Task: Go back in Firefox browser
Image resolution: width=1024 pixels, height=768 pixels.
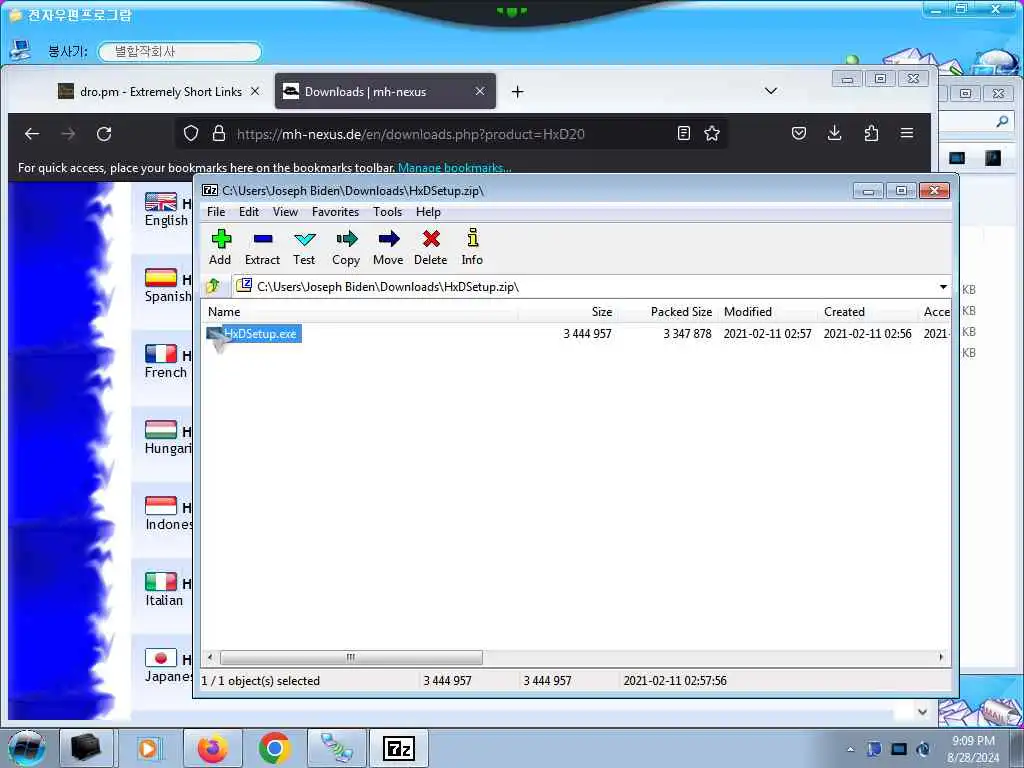Action: point(32,134)
